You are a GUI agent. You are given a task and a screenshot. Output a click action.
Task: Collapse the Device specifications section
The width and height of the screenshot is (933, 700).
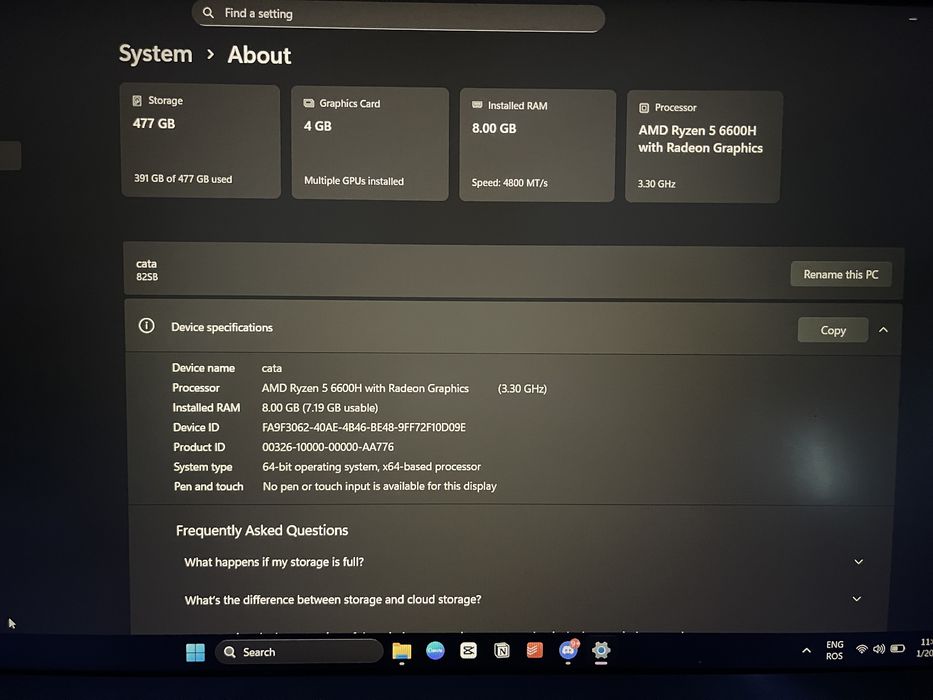(884, 330)
